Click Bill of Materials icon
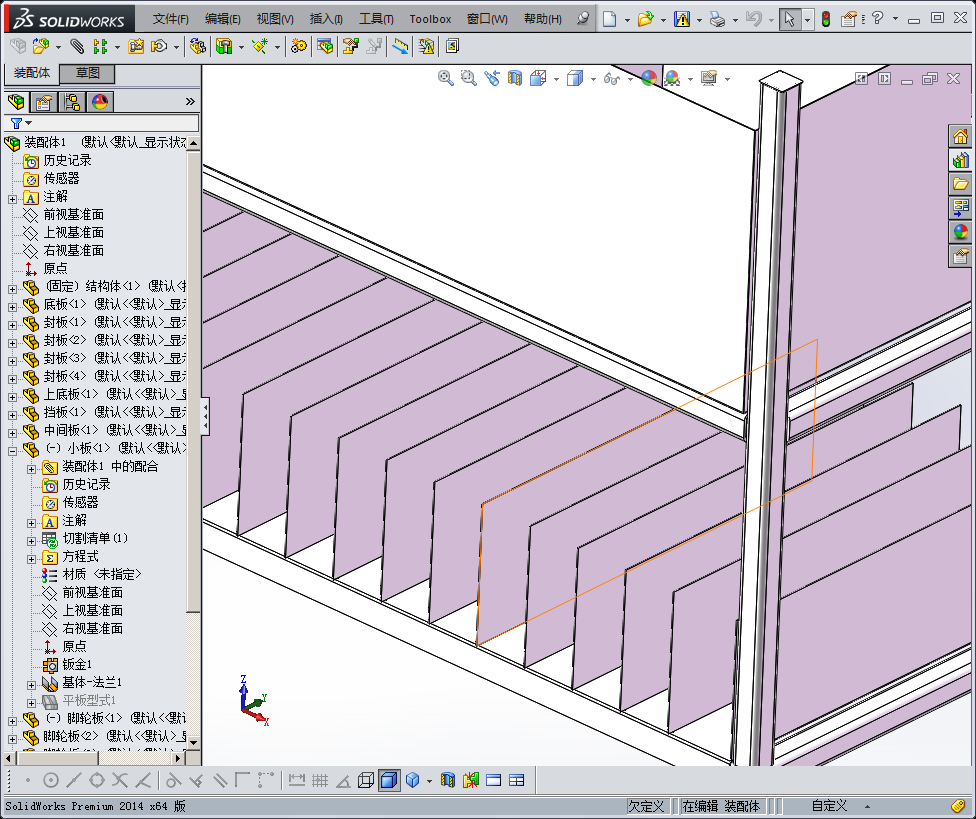976x819 pixels. [x=325, y=46]
